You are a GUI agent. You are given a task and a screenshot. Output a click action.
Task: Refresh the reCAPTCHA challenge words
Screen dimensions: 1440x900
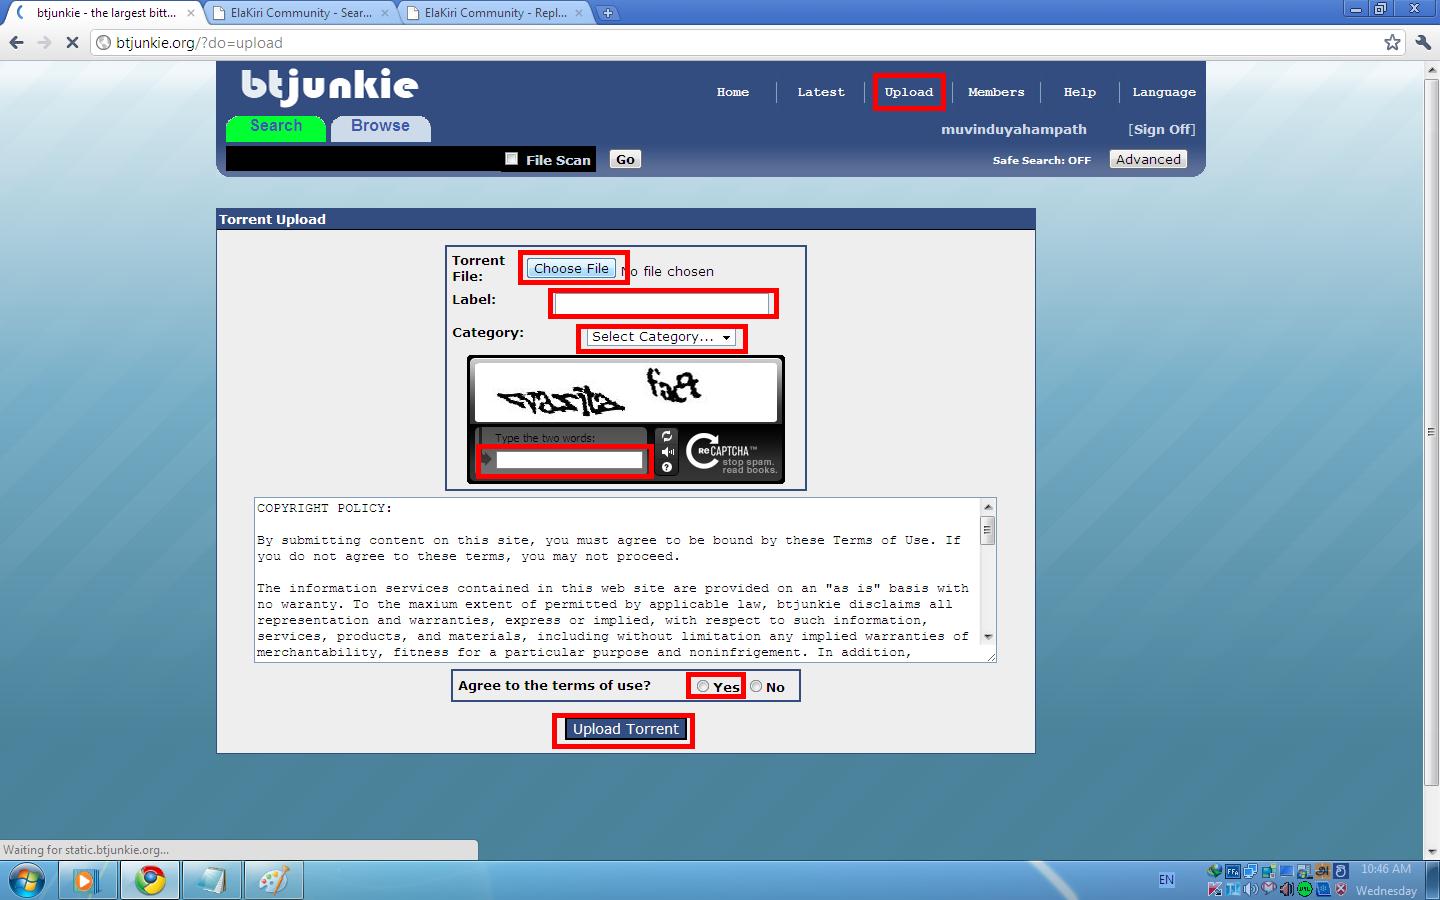point(667,436)
